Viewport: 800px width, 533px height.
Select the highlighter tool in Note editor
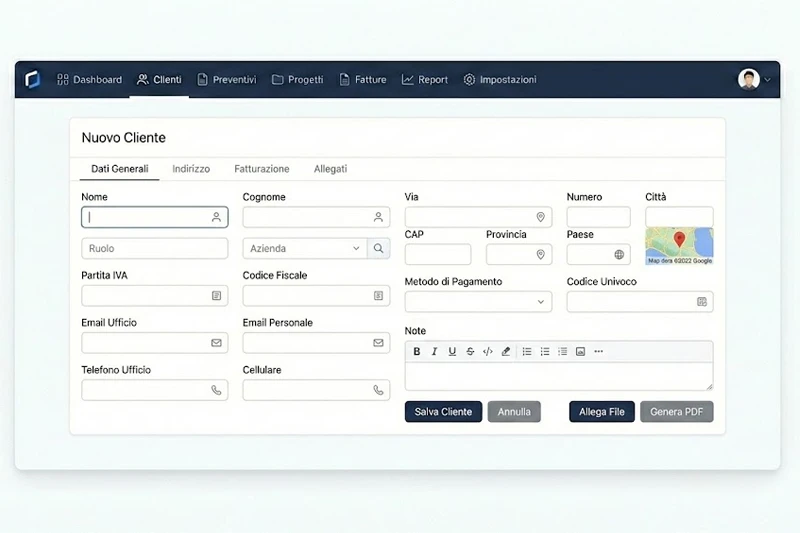pos(506,351)
